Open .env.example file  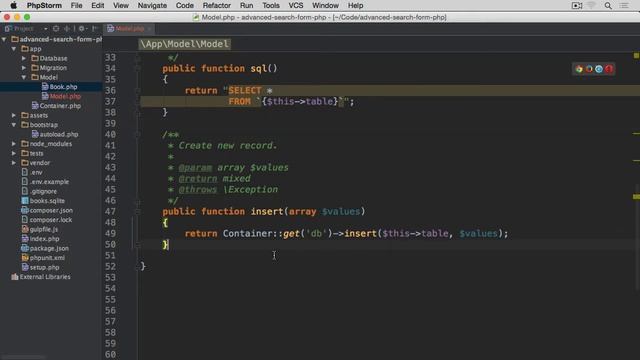coord(45,182)
